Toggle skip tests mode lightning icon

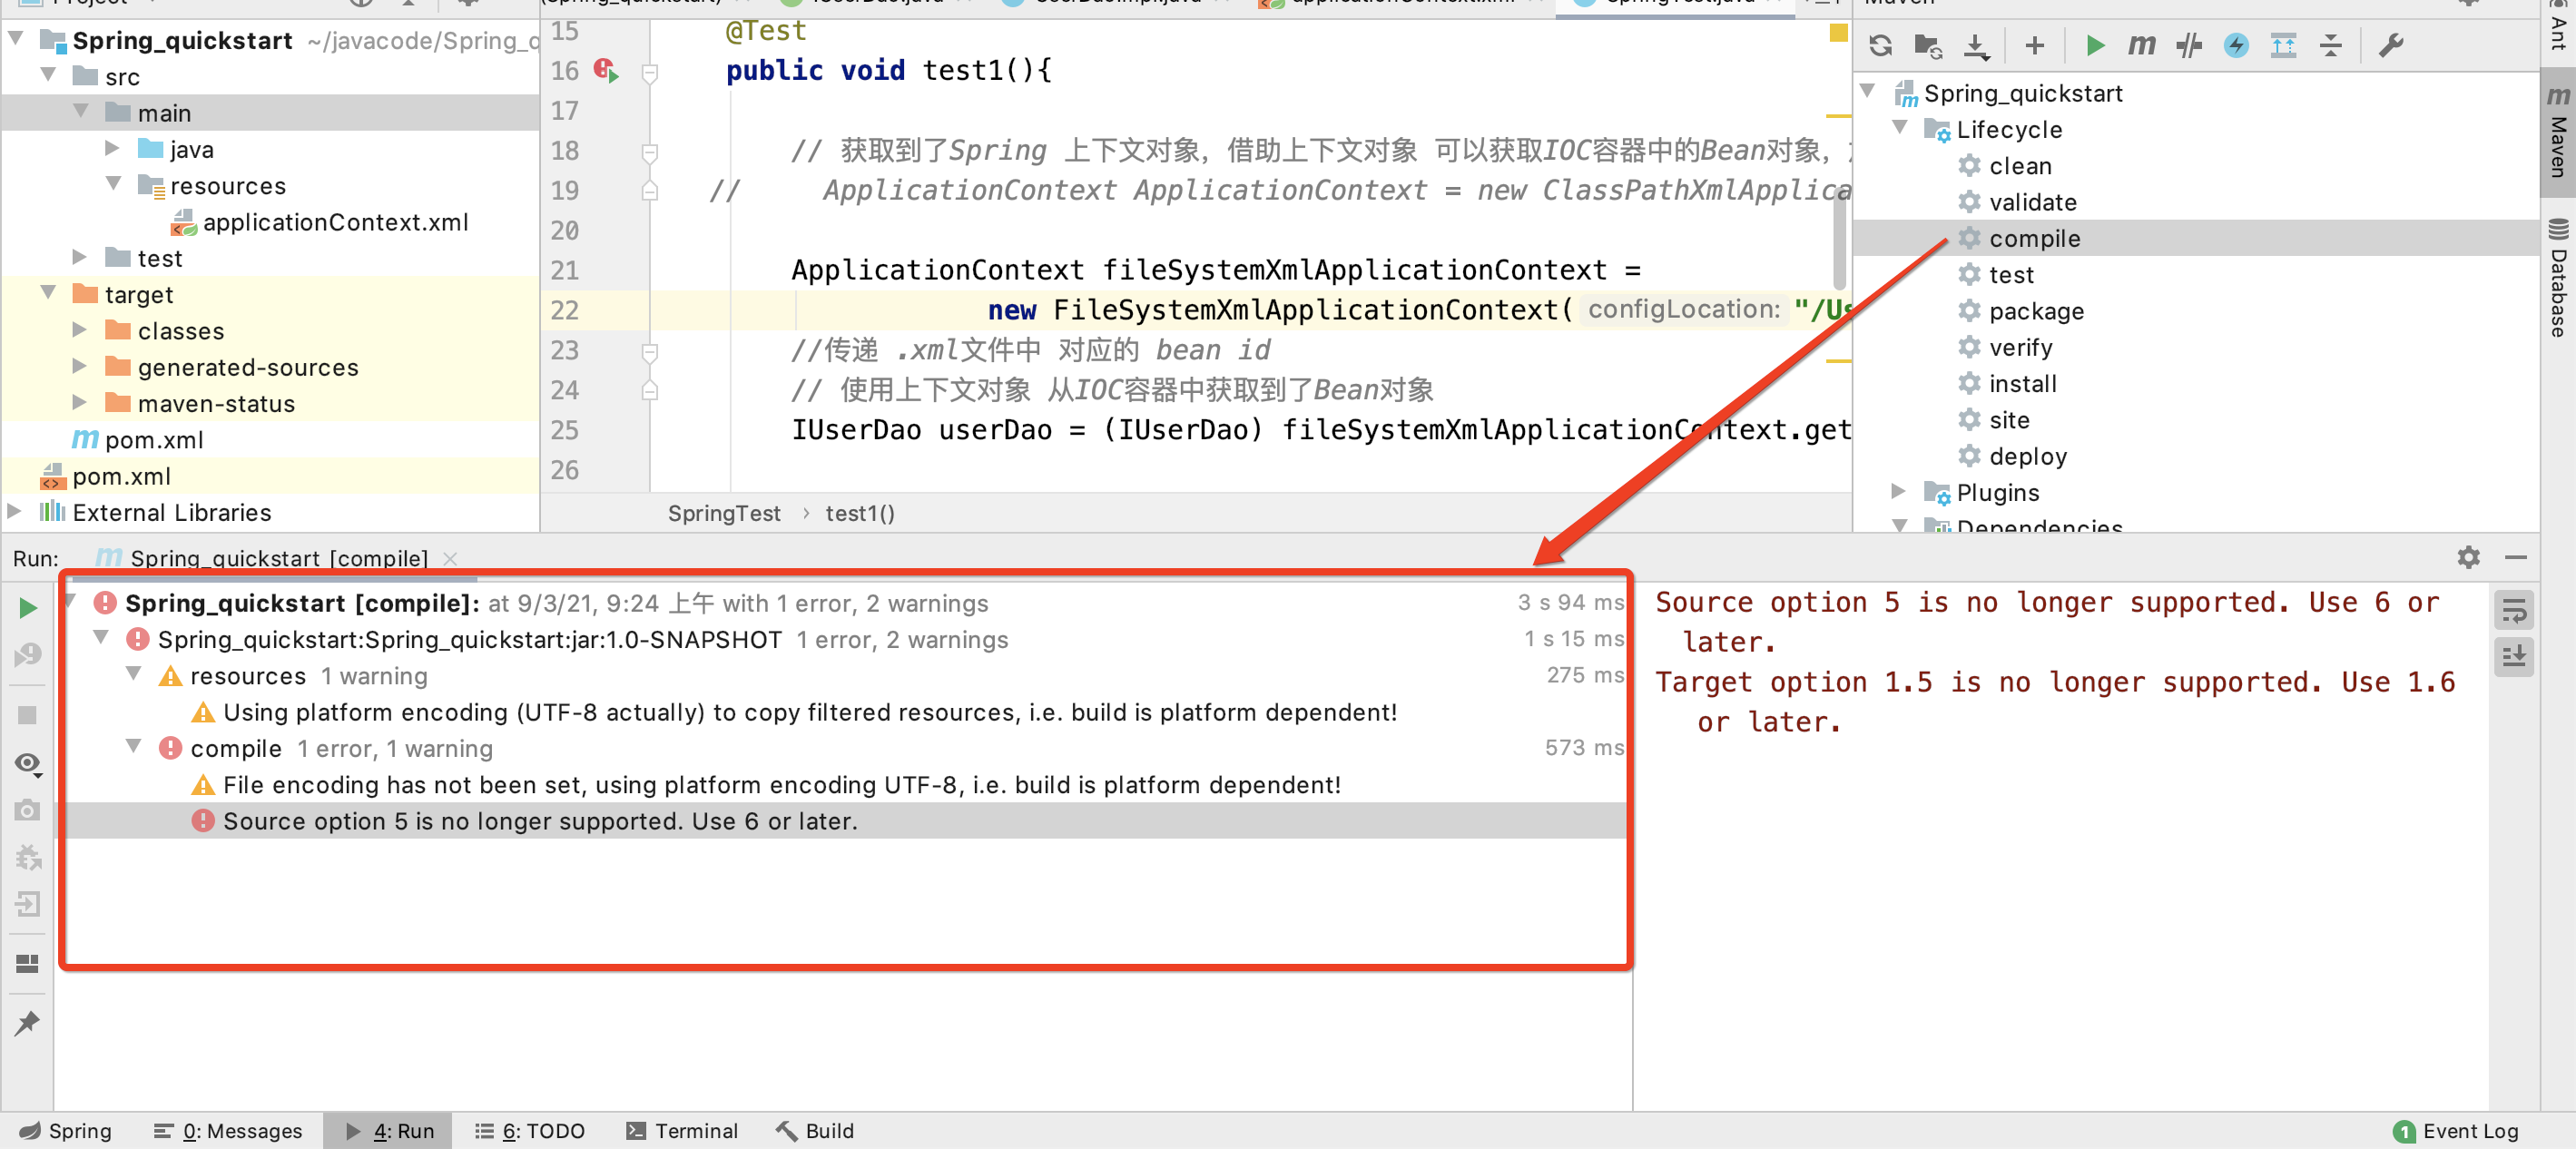[x=2236, y=45]
